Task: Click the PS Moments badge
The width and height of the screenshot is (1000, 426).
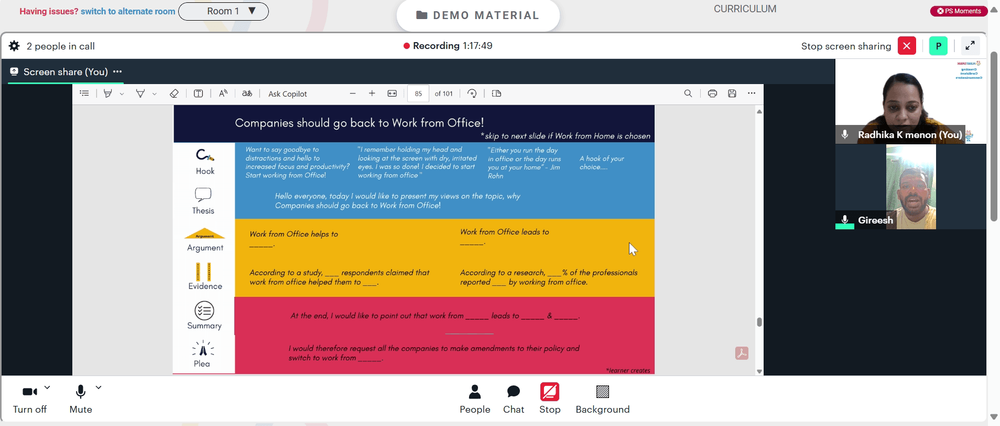Action: coord(959,11)
